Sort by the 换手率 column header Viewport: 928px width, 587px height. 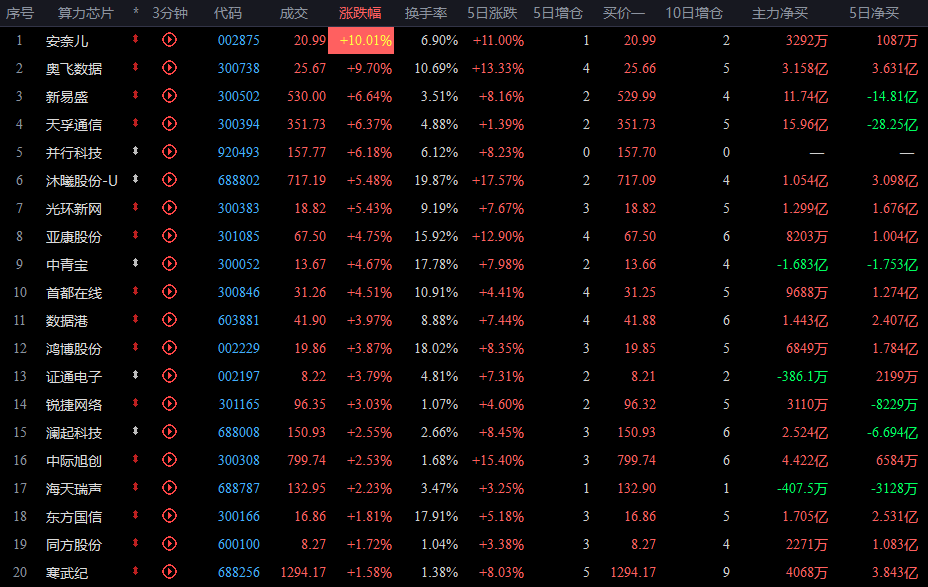(425, 13)
